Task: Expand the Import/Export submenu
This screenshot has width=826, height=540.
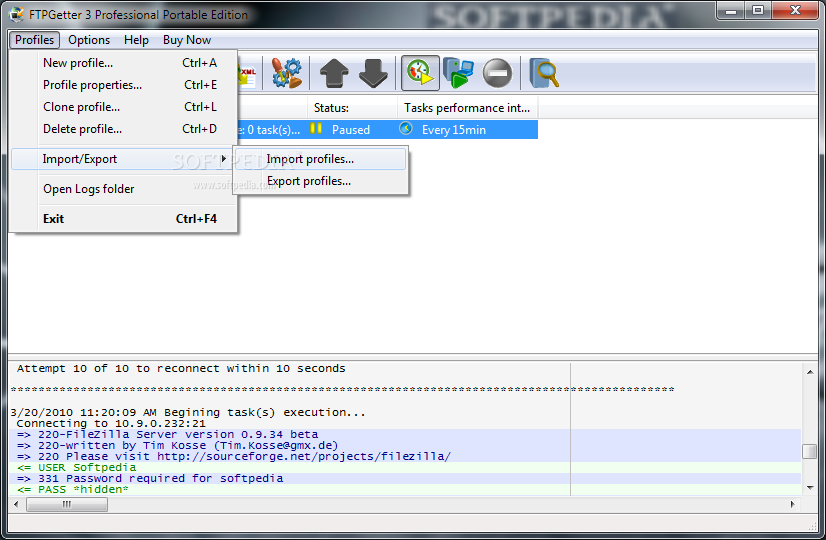Action: (122, 159)
